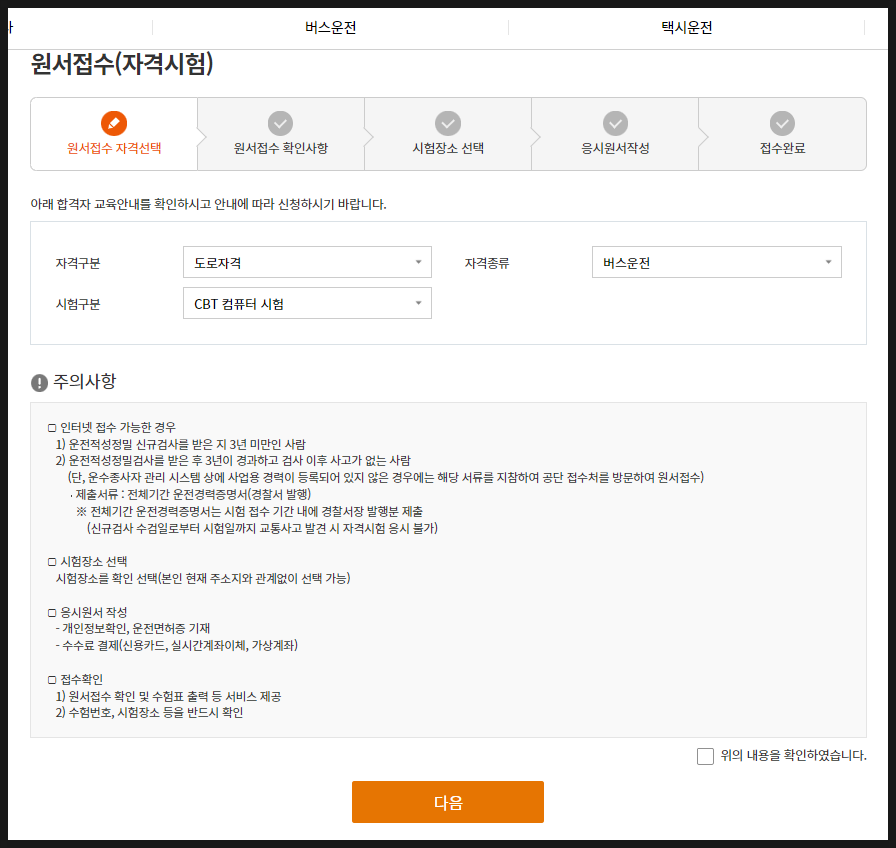
Task: Click the □ 시험장소 선택 notice heading
Action: click(x=87, y=562)
